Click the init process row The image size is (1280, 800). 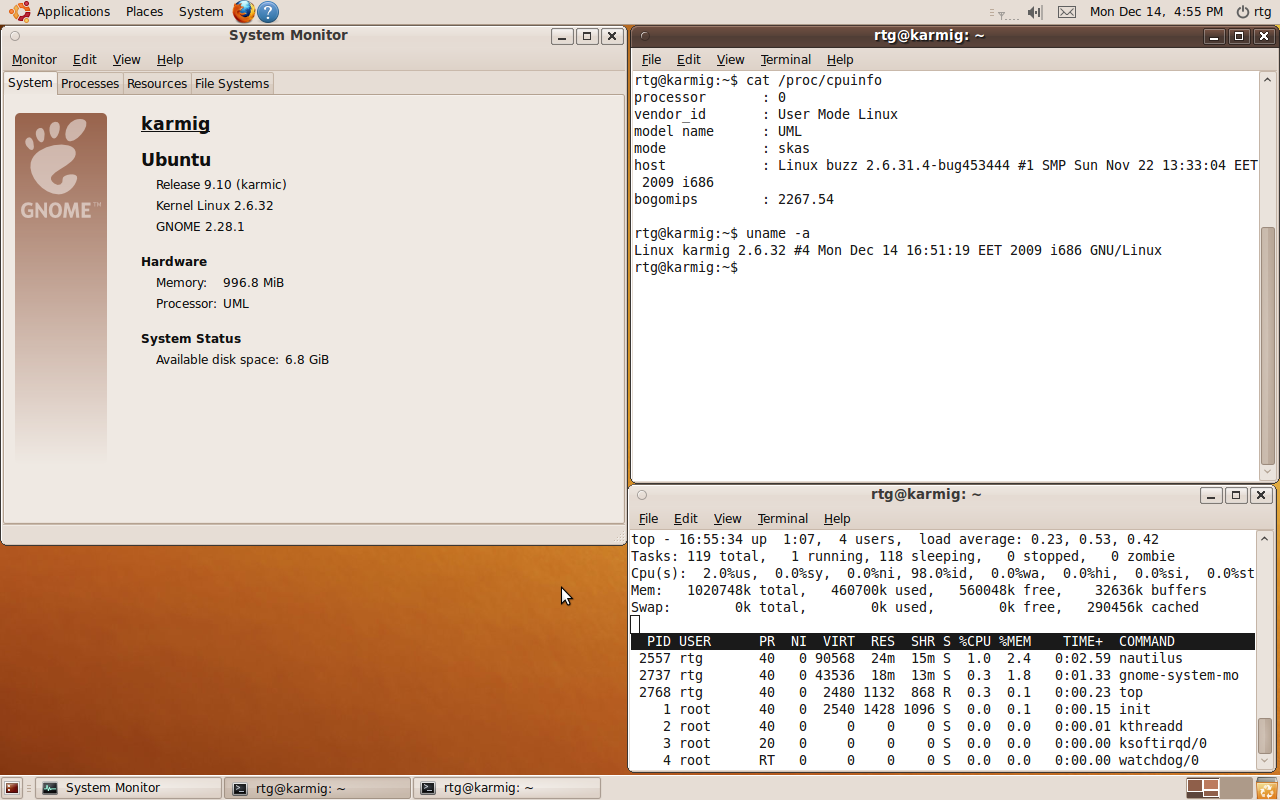(943, 709)
